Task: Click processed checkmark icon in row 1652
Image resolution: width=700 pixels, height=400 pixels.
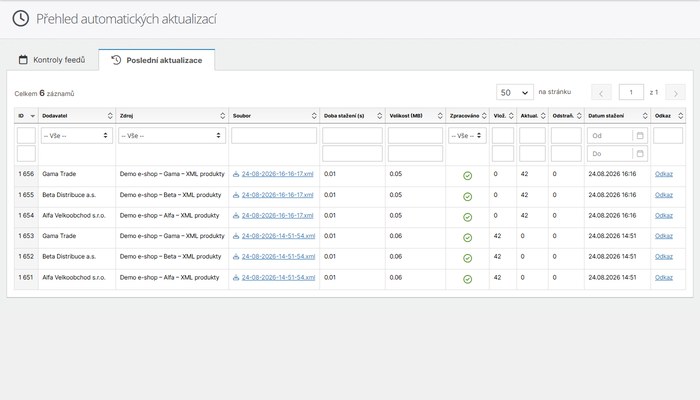Action: (x=467, y=258)
